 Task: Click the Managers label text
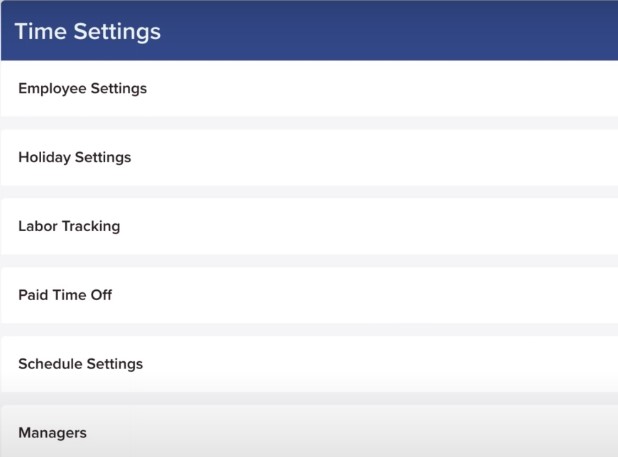coord(52,433)
